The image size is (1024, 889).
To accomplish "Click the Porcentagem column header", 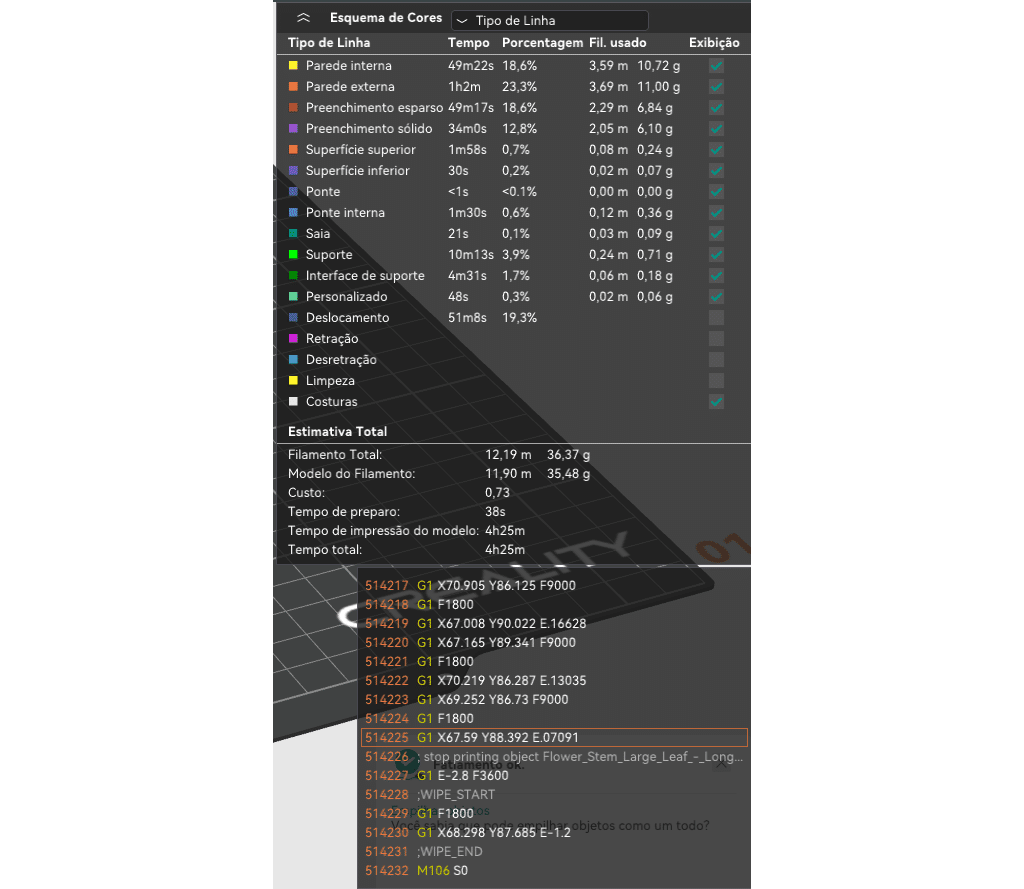I will (x=542, y=42).
